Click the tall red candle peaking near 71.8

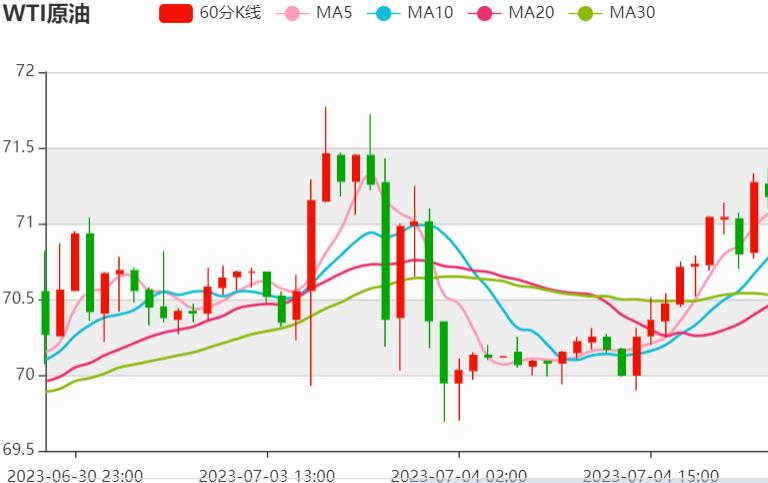[326, 177]
